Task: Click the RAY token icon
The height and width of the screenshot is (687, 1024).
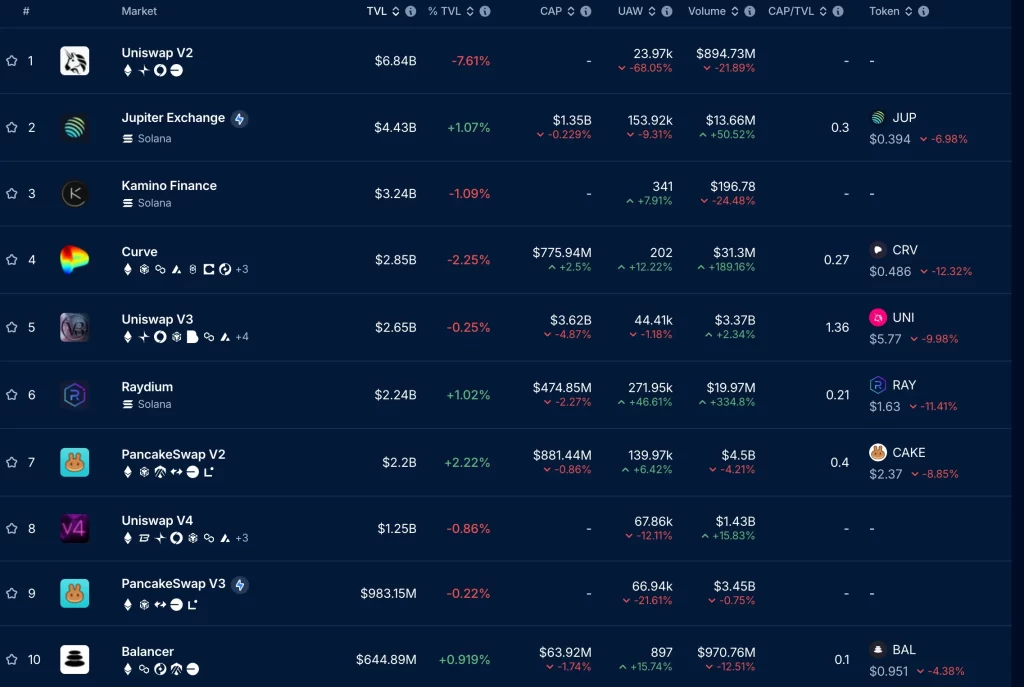Action: [x=878, y=385]
